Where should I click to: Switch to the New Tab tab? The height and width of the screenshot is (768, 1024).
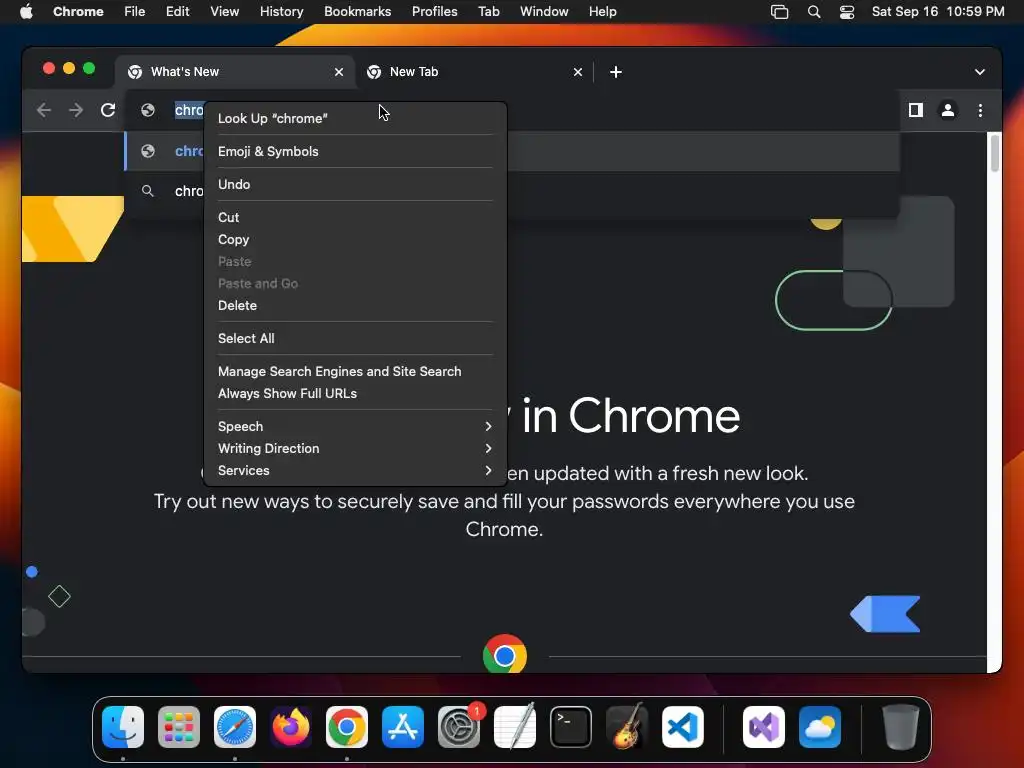pos(474,72)
